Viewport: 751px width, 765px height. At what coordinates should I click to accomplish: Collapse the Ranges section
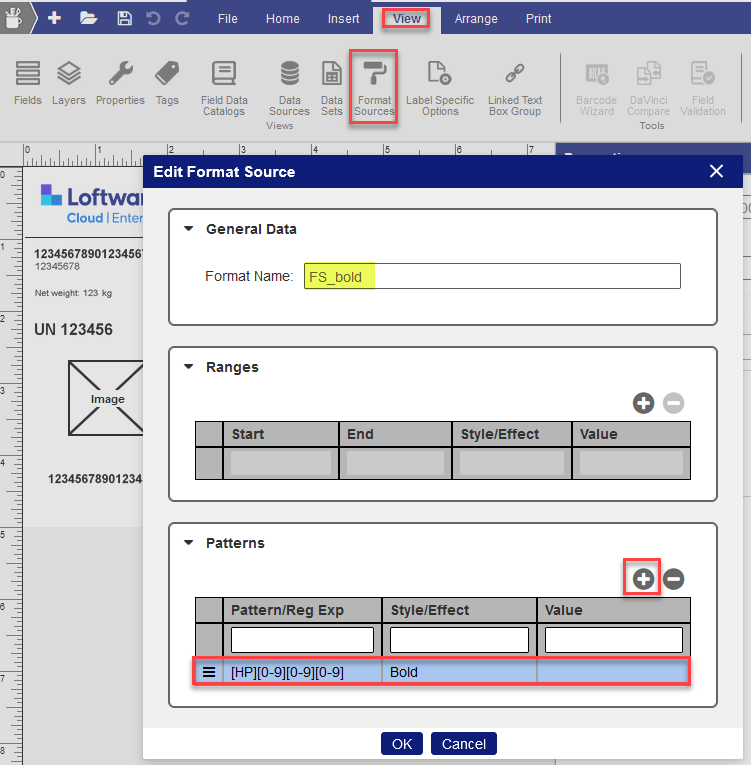[189, 367]
